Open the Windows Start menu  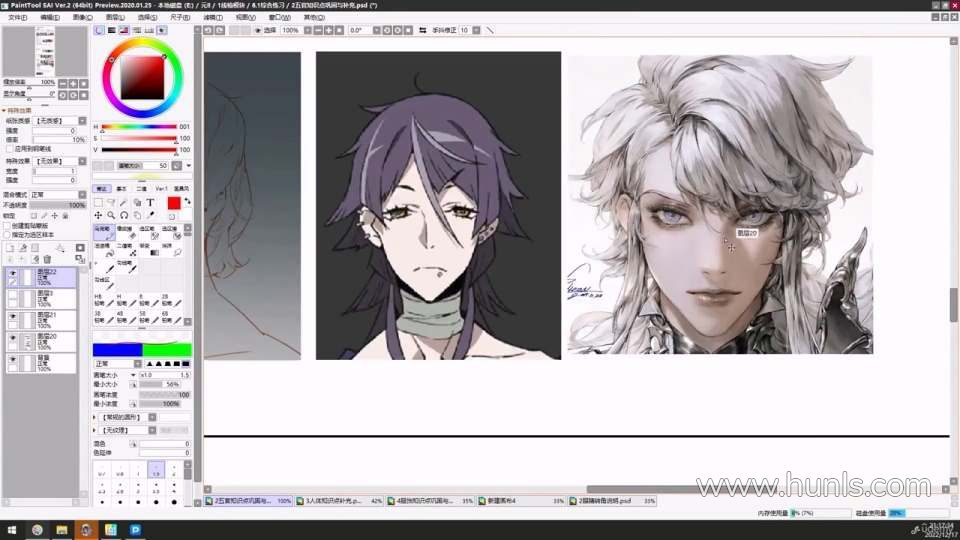(12, 530)
